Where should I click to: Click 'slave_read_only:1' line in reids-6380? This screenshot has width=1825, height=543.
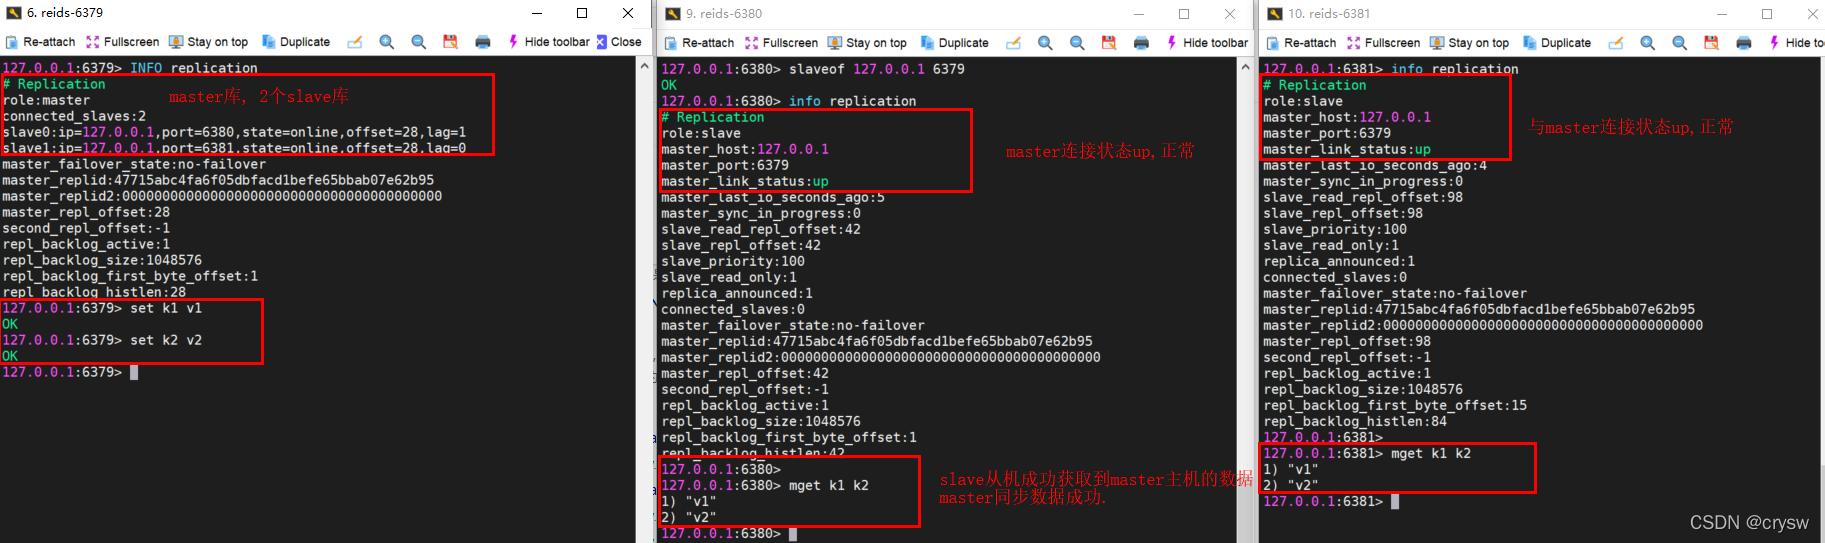(729, 277)
